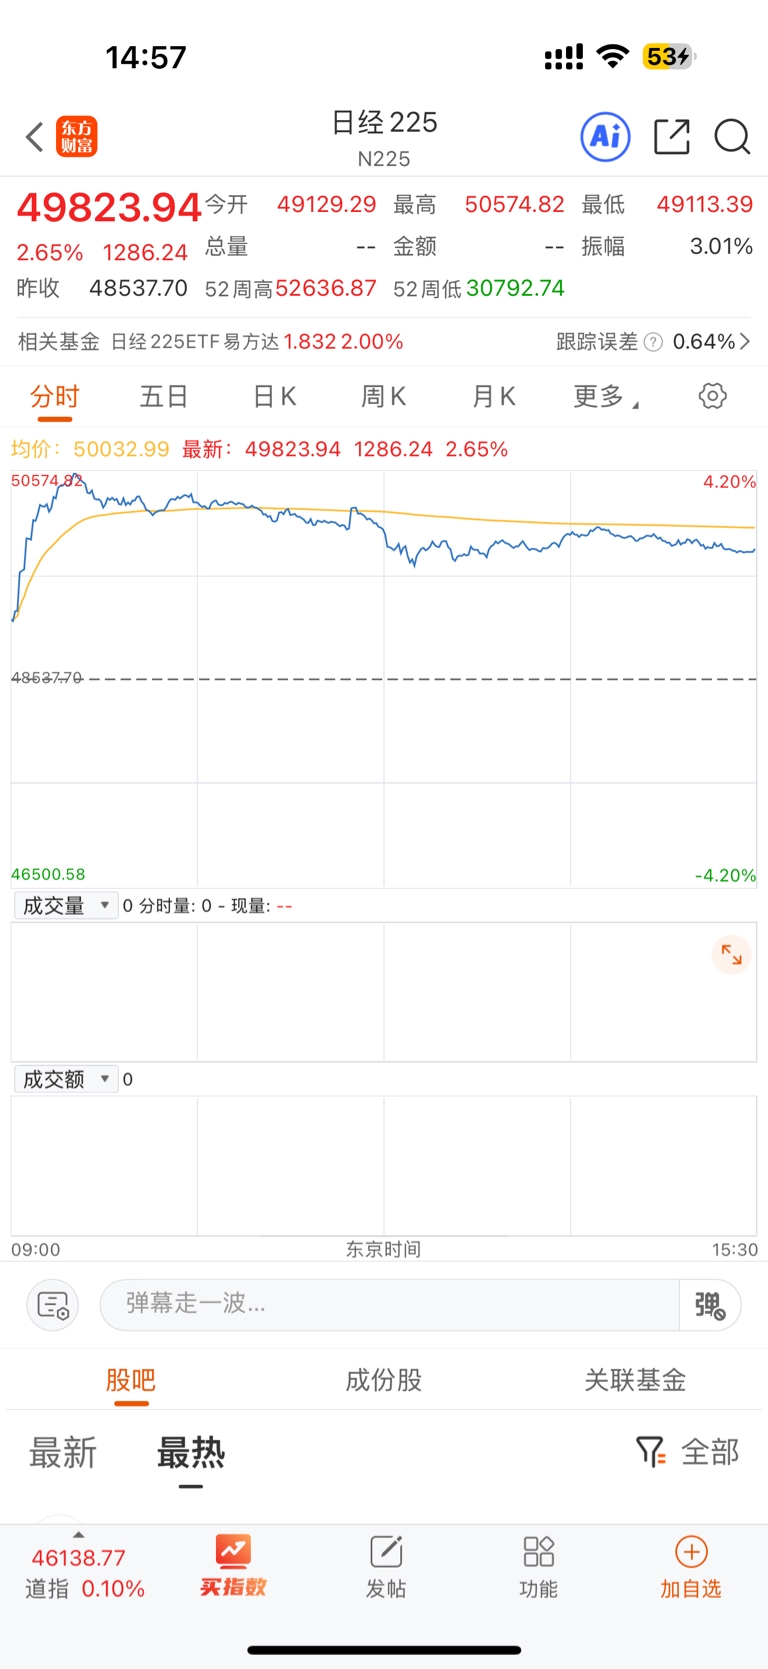Switch to the 日K tab
The height and width of the screenshot is (1669, 768).
click(274, 397)
